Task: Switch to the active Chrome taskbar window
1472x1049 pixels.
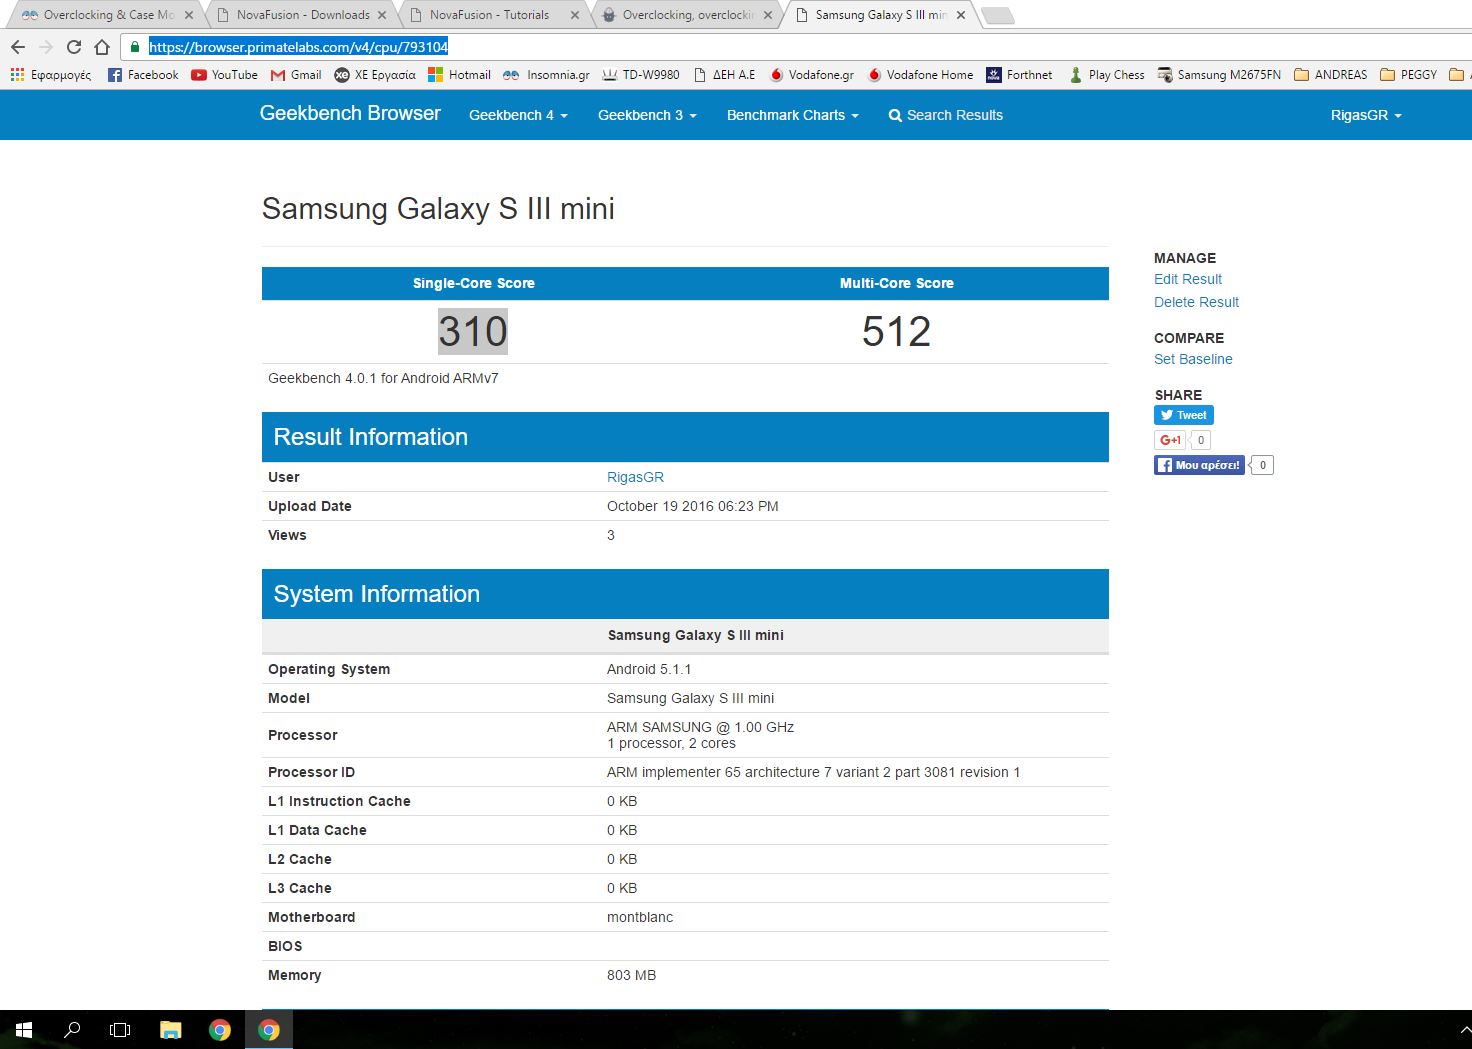Action: 269,1029
